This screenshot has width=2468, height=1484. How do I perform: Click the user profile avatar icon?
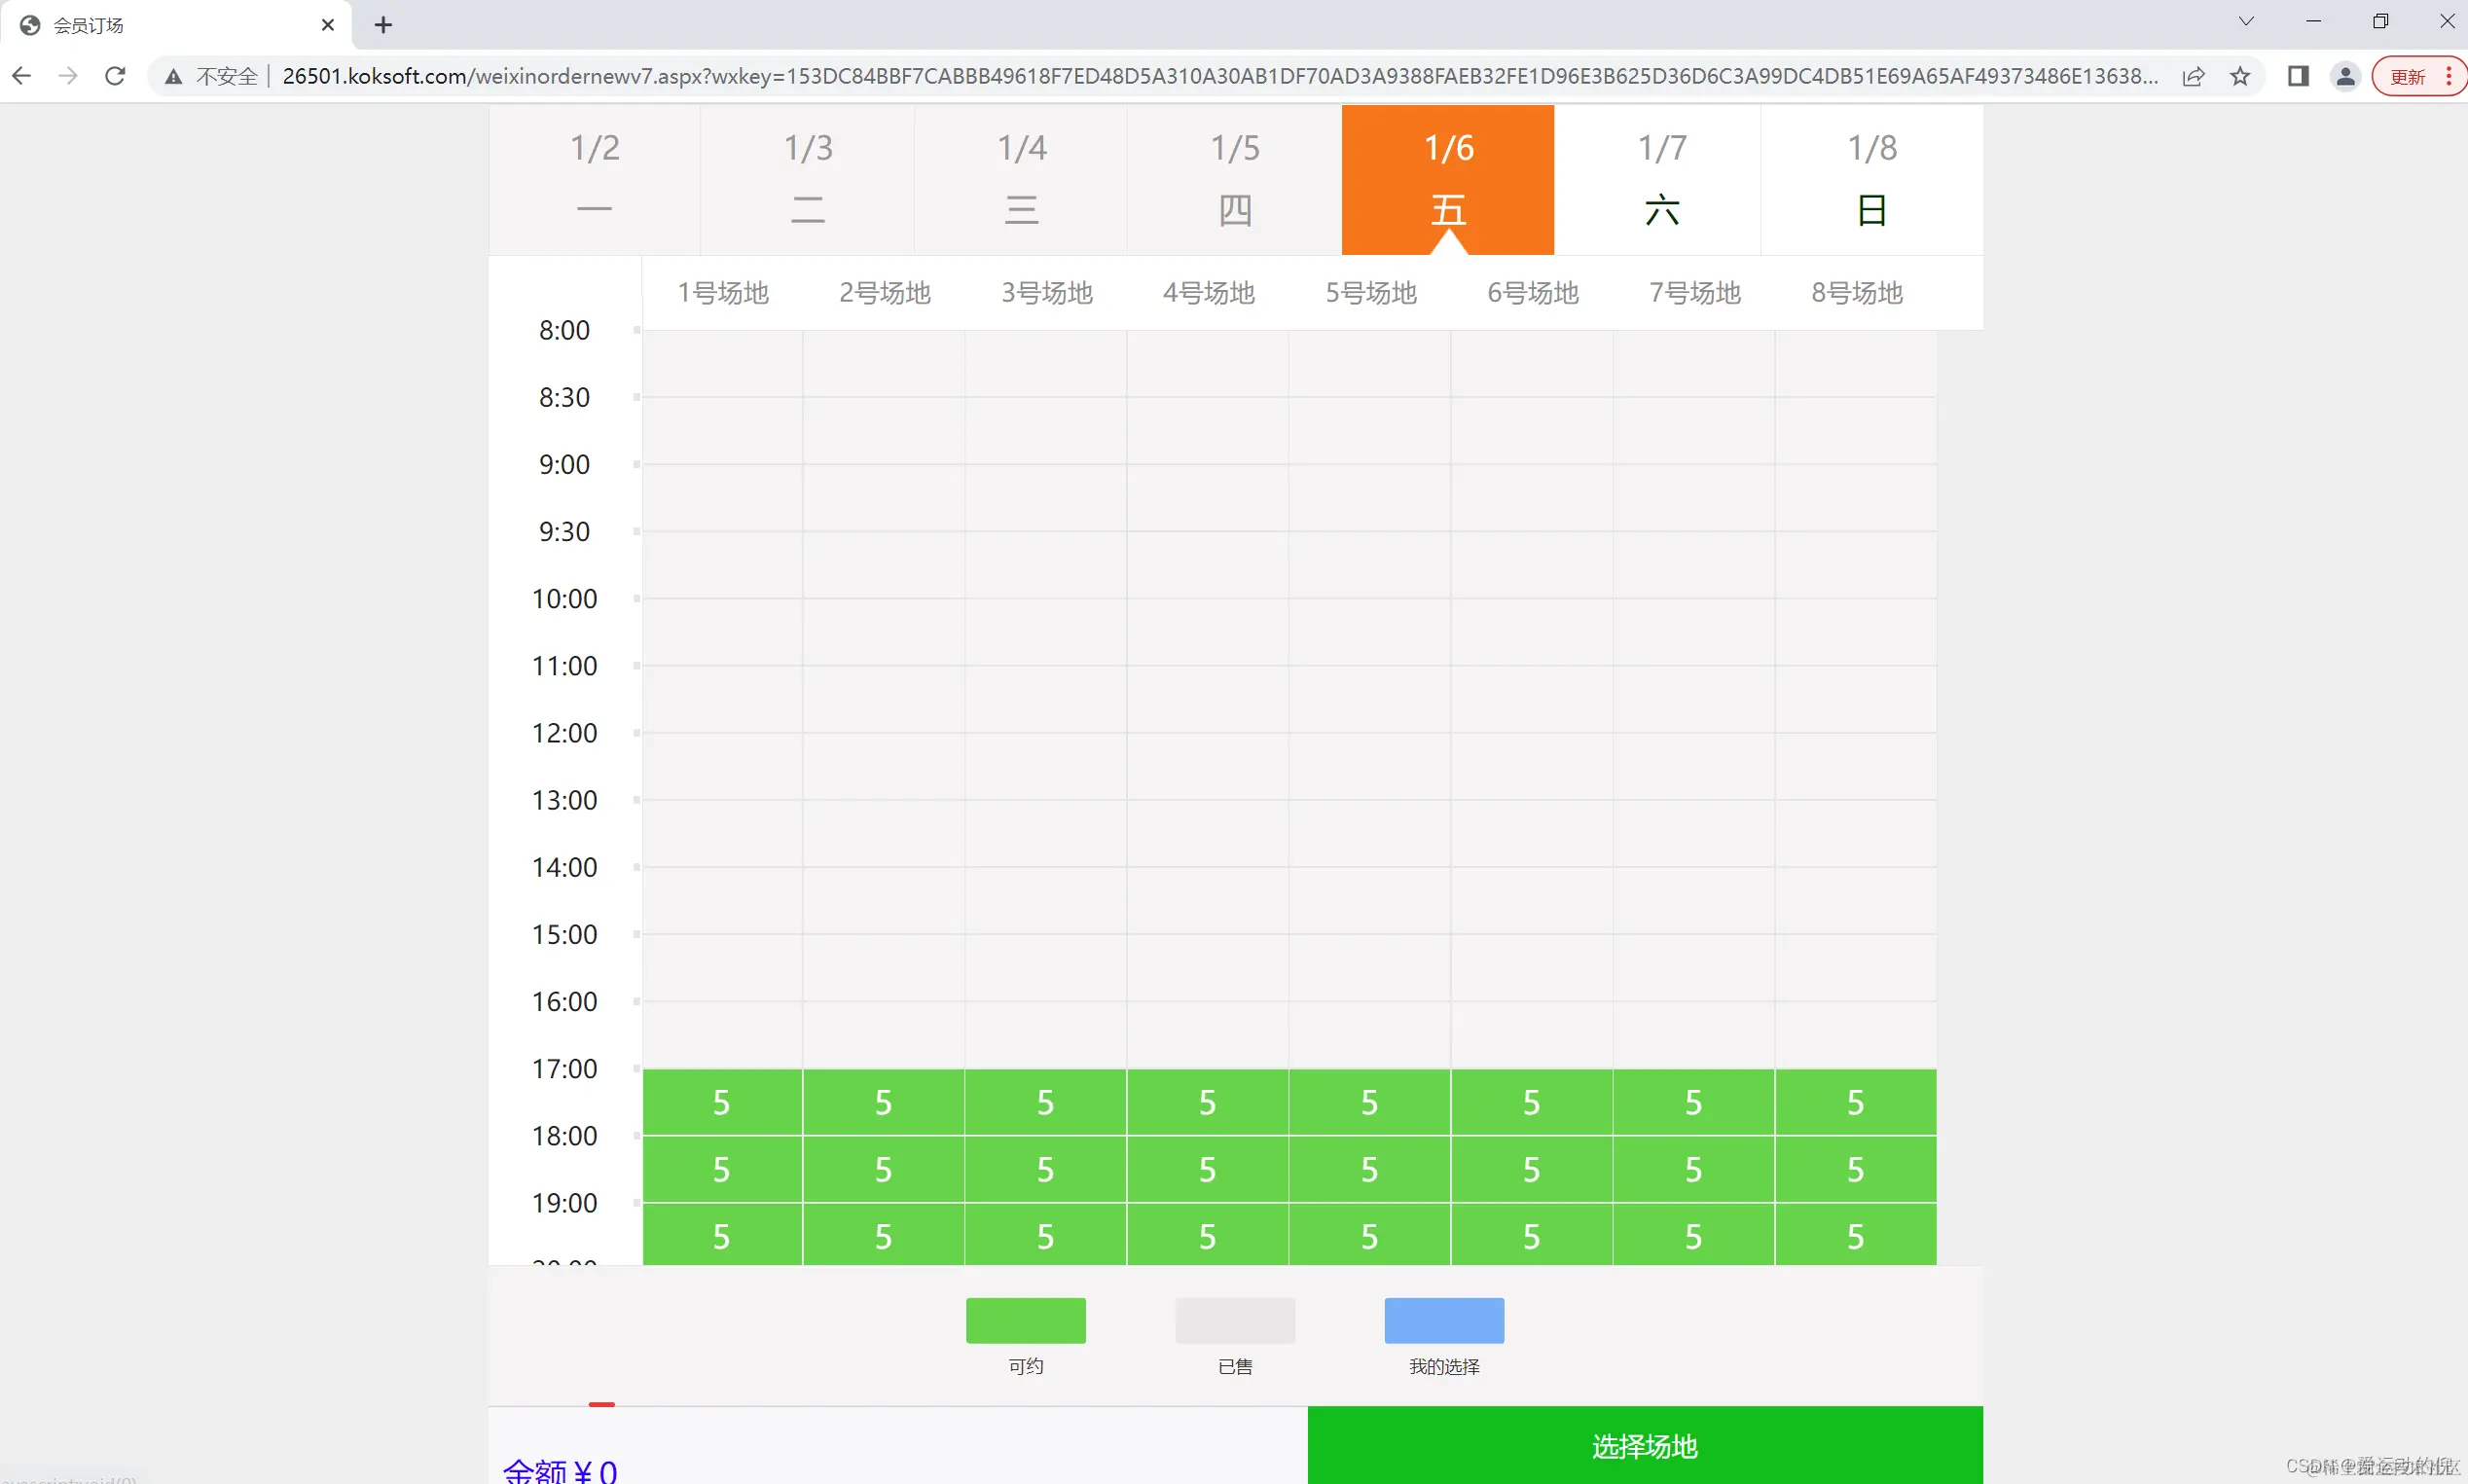[2345, 76]
